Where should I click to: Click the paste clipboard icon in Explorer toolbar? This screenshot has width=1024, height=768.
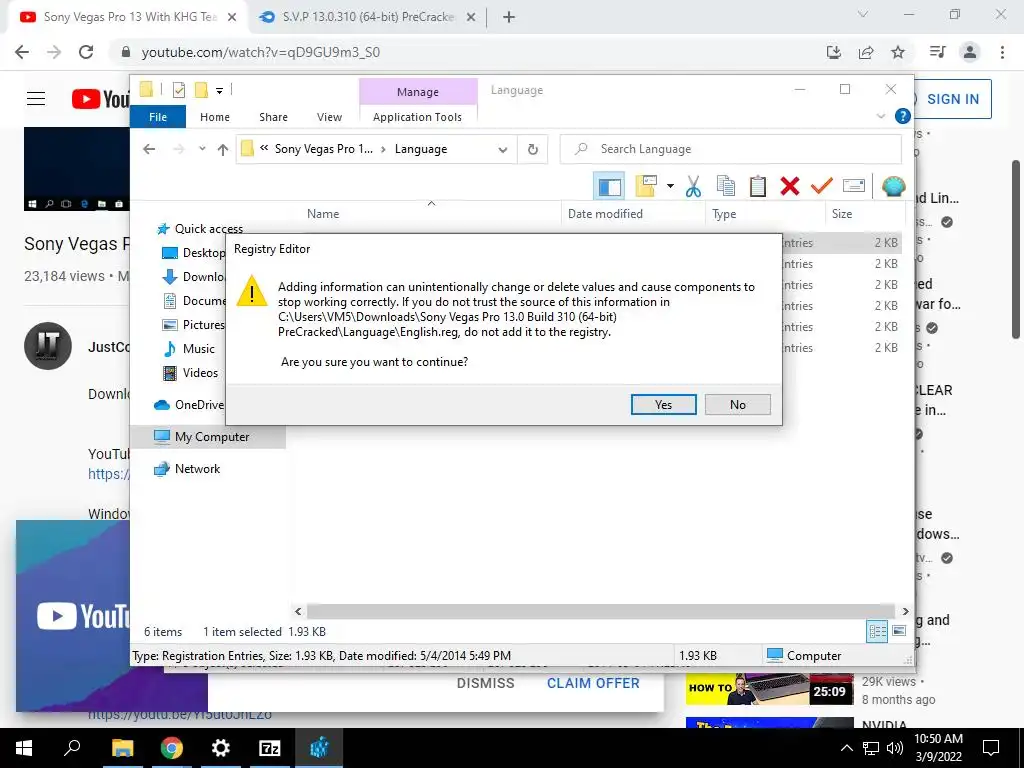click(758, 186)
